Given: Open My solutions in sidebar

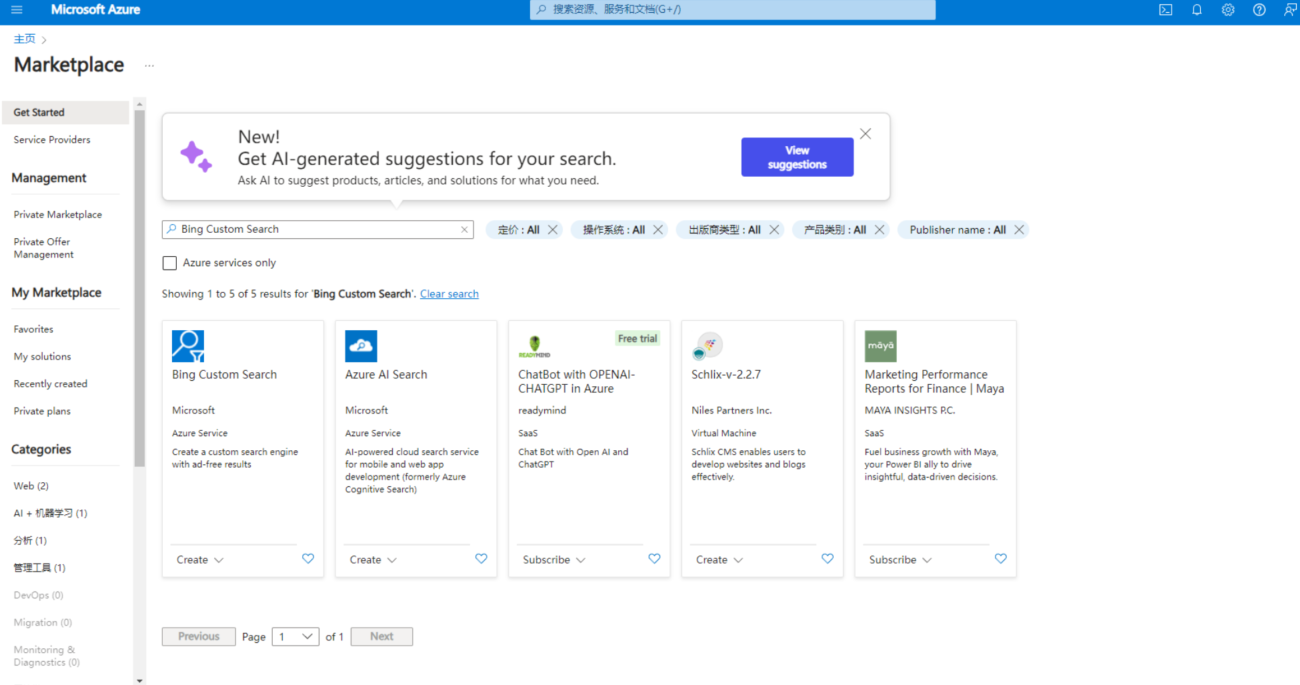Looking at the screenshot, I should coord(42,357).
